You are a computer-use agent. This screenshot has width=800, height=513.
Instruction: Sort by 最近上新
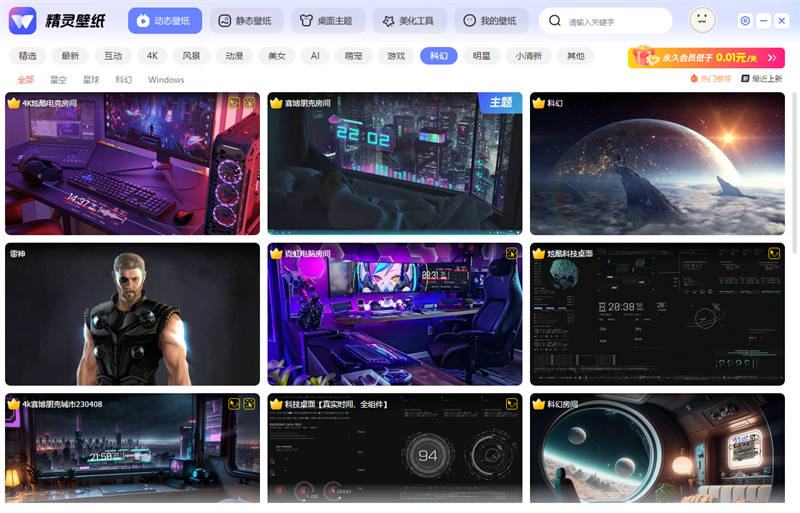(x=762, y=78)
